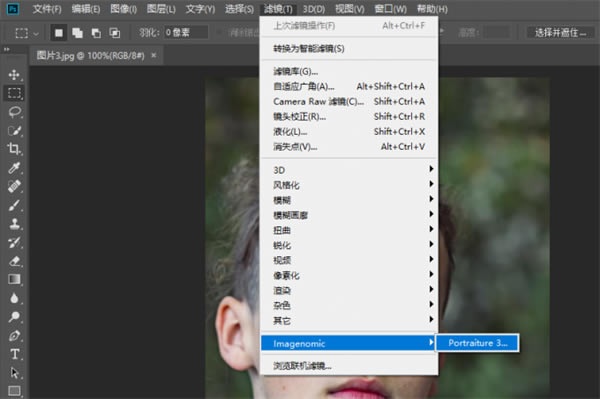
Task: Click Portraiture 3... submenu entry
Action: pos(478,343)
